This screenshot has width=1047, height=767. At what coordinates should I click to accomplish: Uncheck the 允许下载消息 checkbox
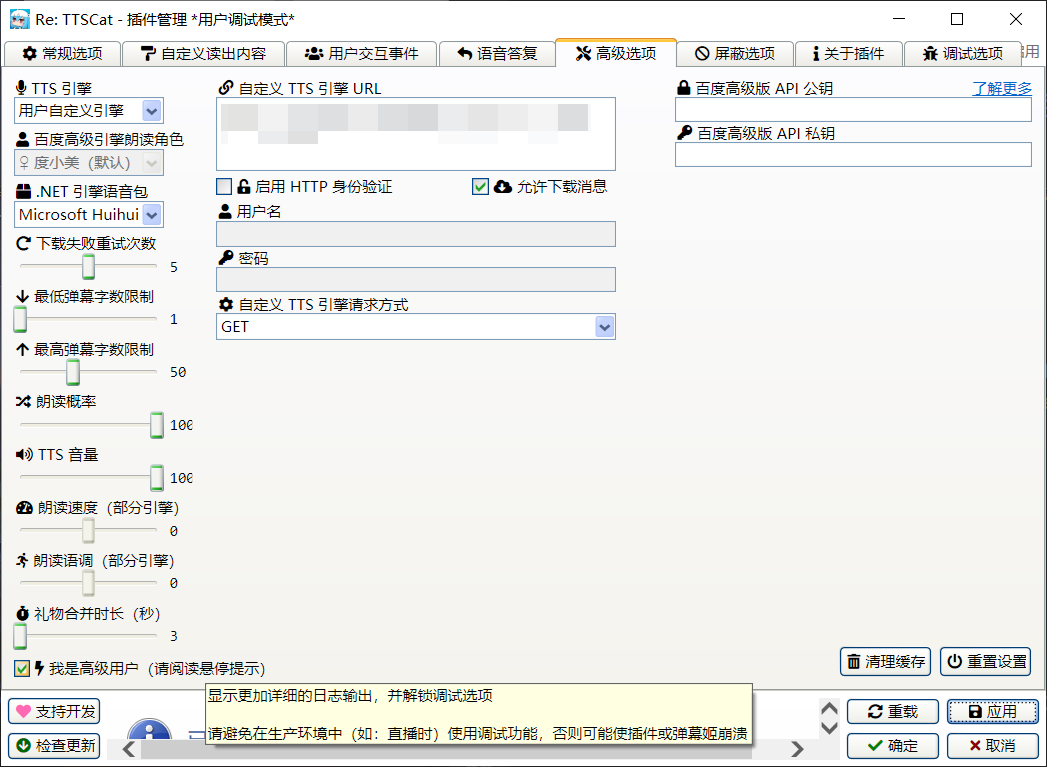pyautogui.click(x=480, y=186)
